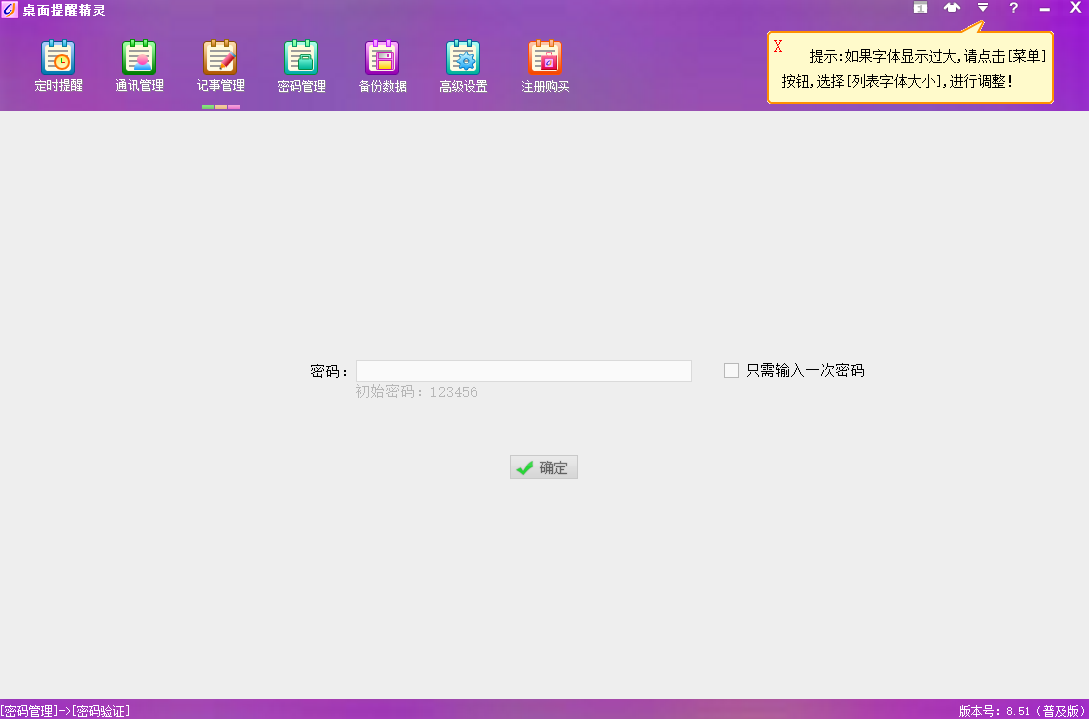Enable 只需输入一次密码 checkbox

731,370
